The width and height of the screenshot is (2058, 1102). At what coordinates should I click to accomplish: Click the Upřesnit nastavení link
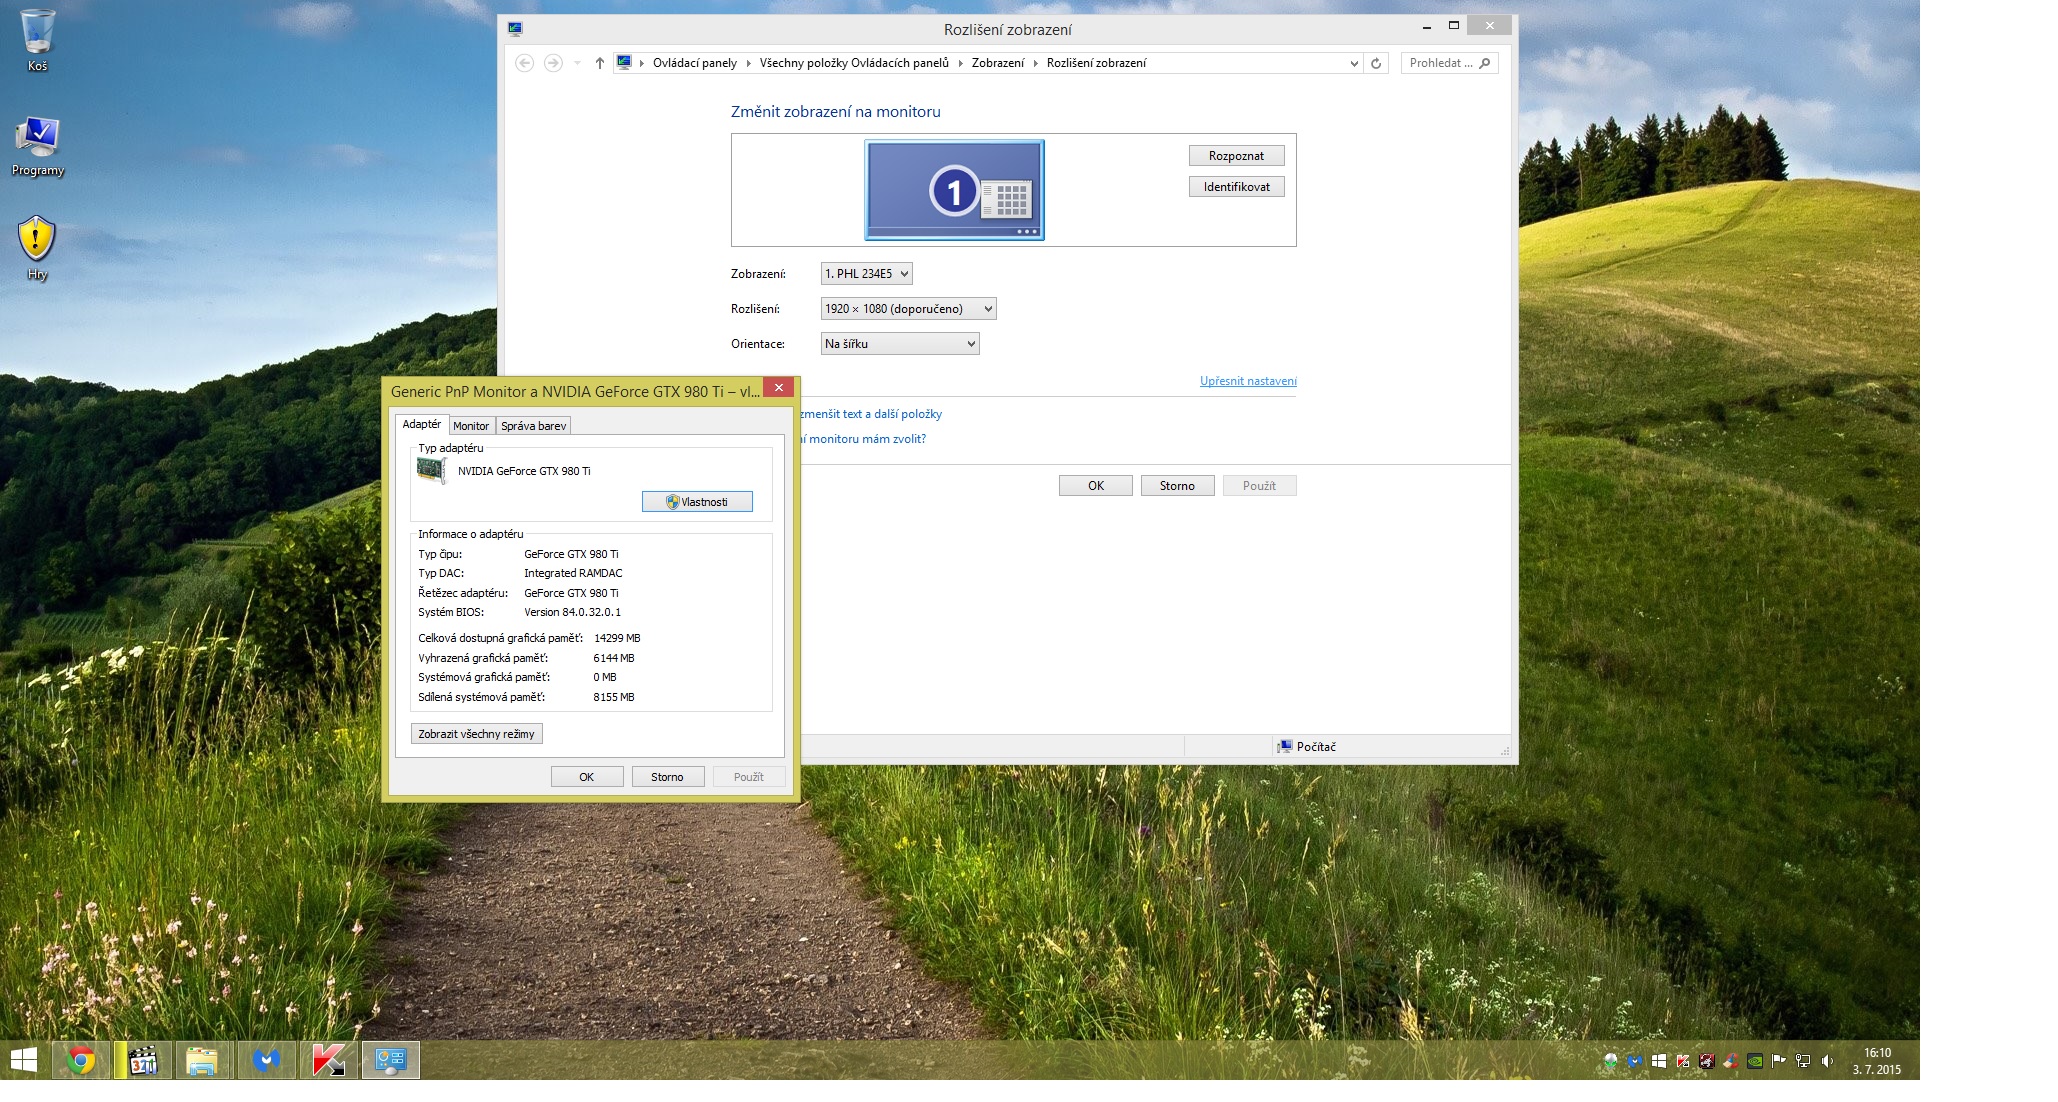click(1247, 381)
